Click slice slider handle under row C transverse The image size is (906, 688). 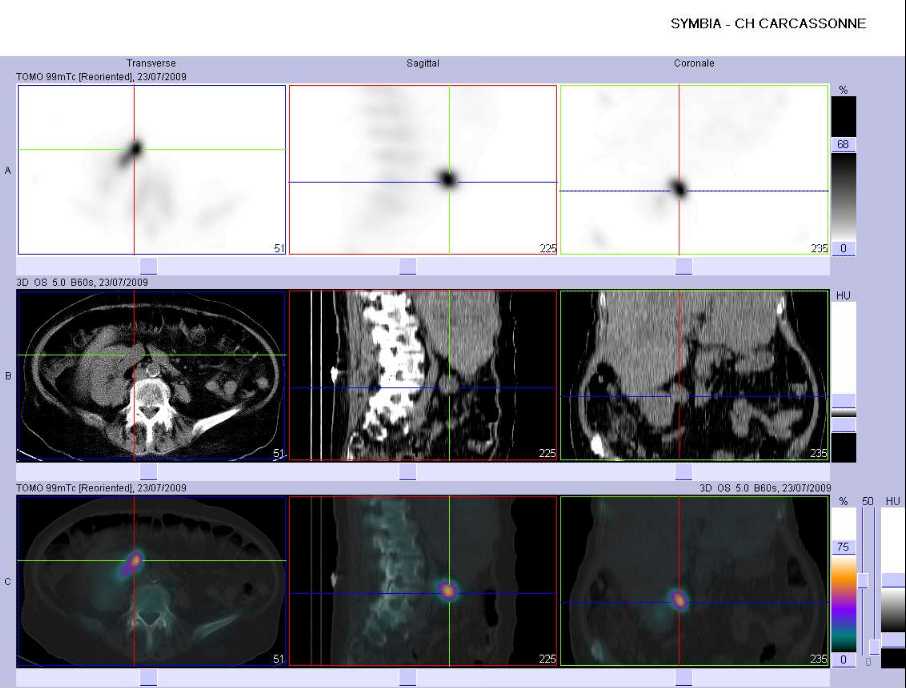tap(148, 678)
